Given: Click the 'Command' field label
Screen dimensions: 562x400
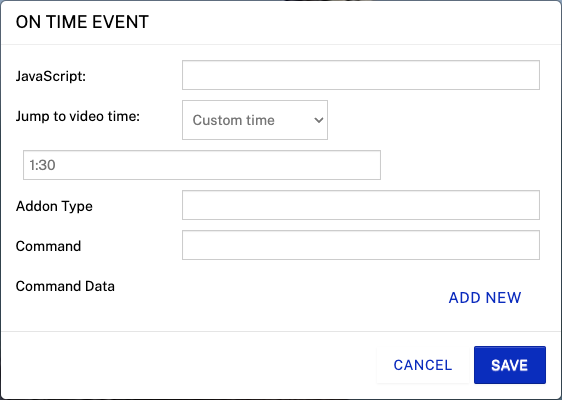Looking at the screenshot, I should click(48, 246).
